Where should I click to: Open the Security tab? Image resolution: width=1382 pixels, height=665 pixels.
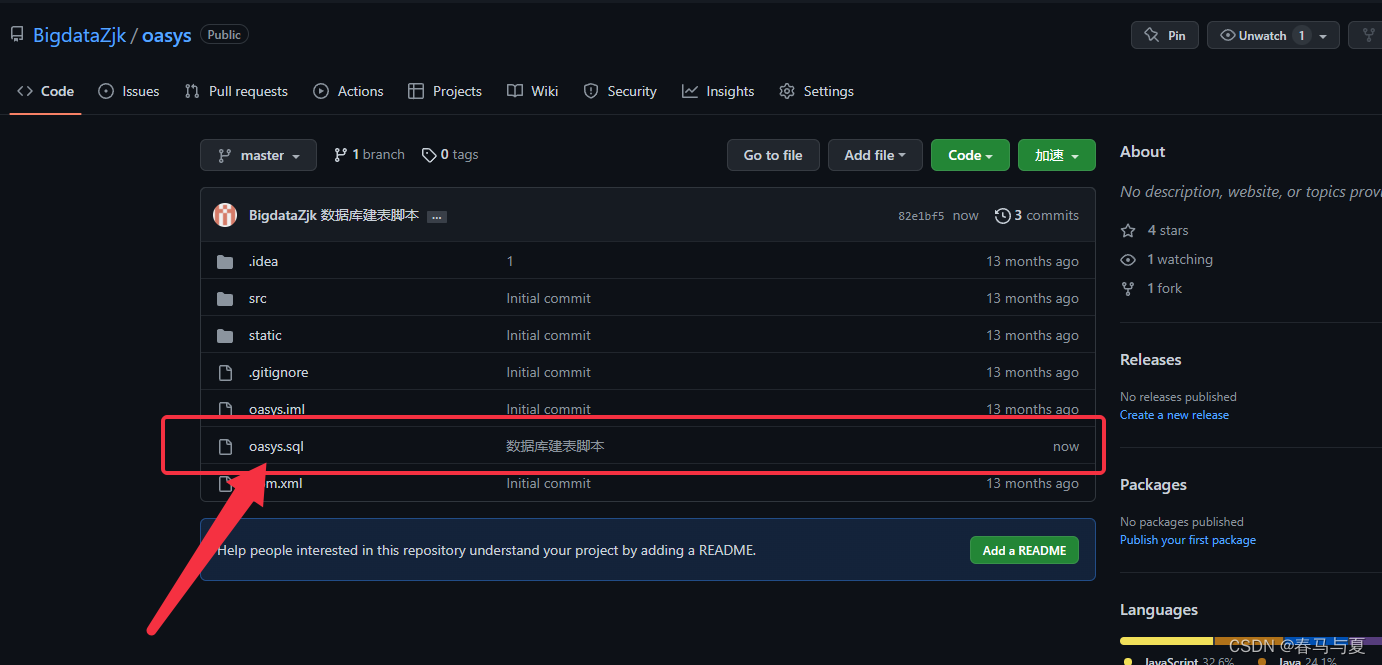[x=620, y=91]
